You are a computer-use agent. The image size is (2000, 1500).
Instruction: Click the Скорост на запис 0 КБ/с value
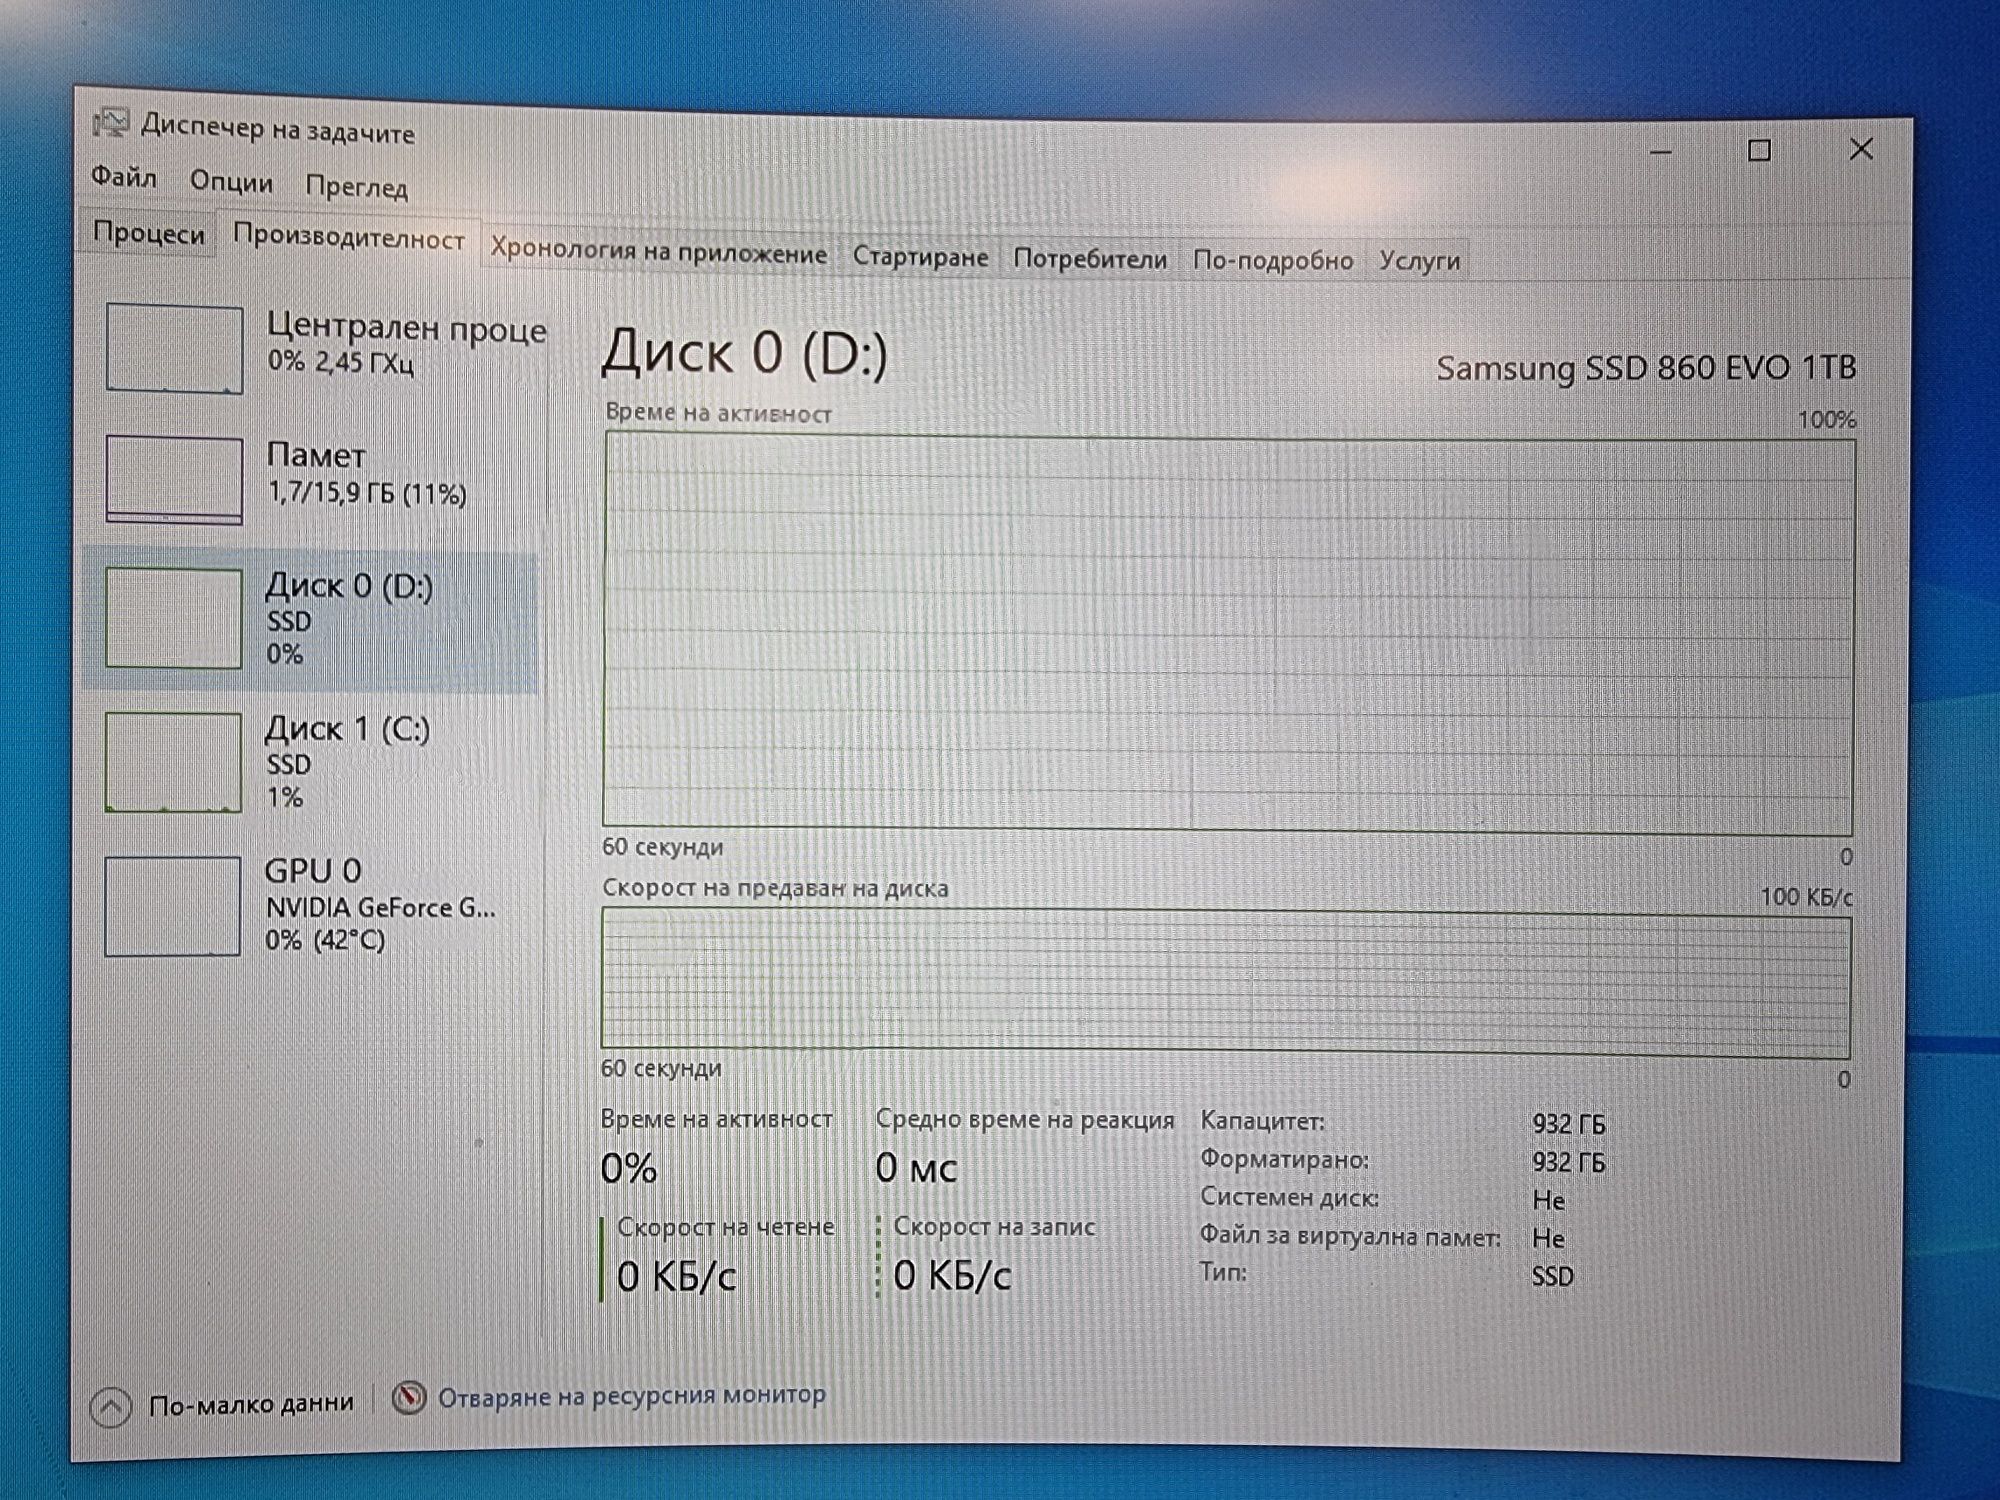[952, 1275]
